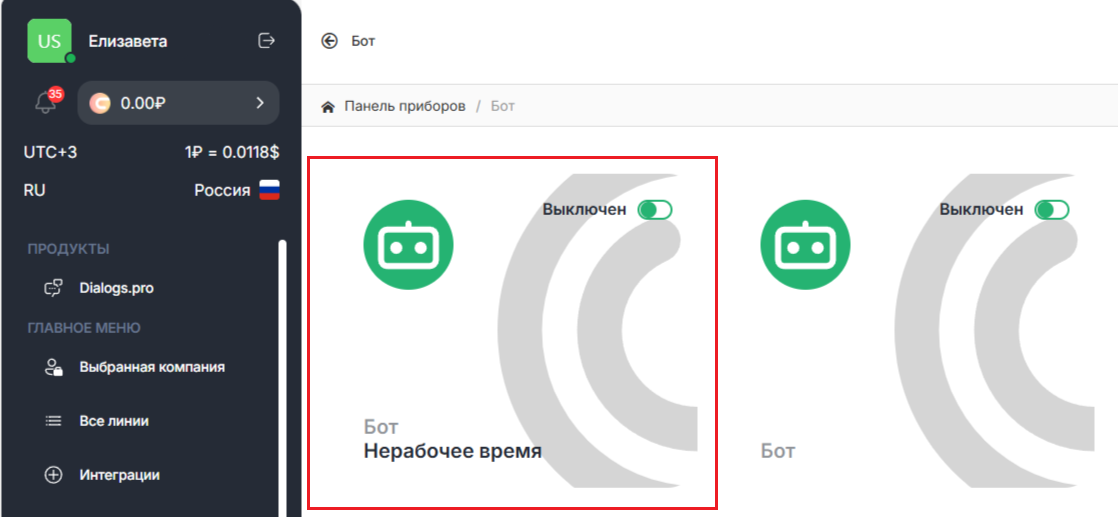
Task: Click the back arrow beside Бот title
Action: [x=329, y=41]
